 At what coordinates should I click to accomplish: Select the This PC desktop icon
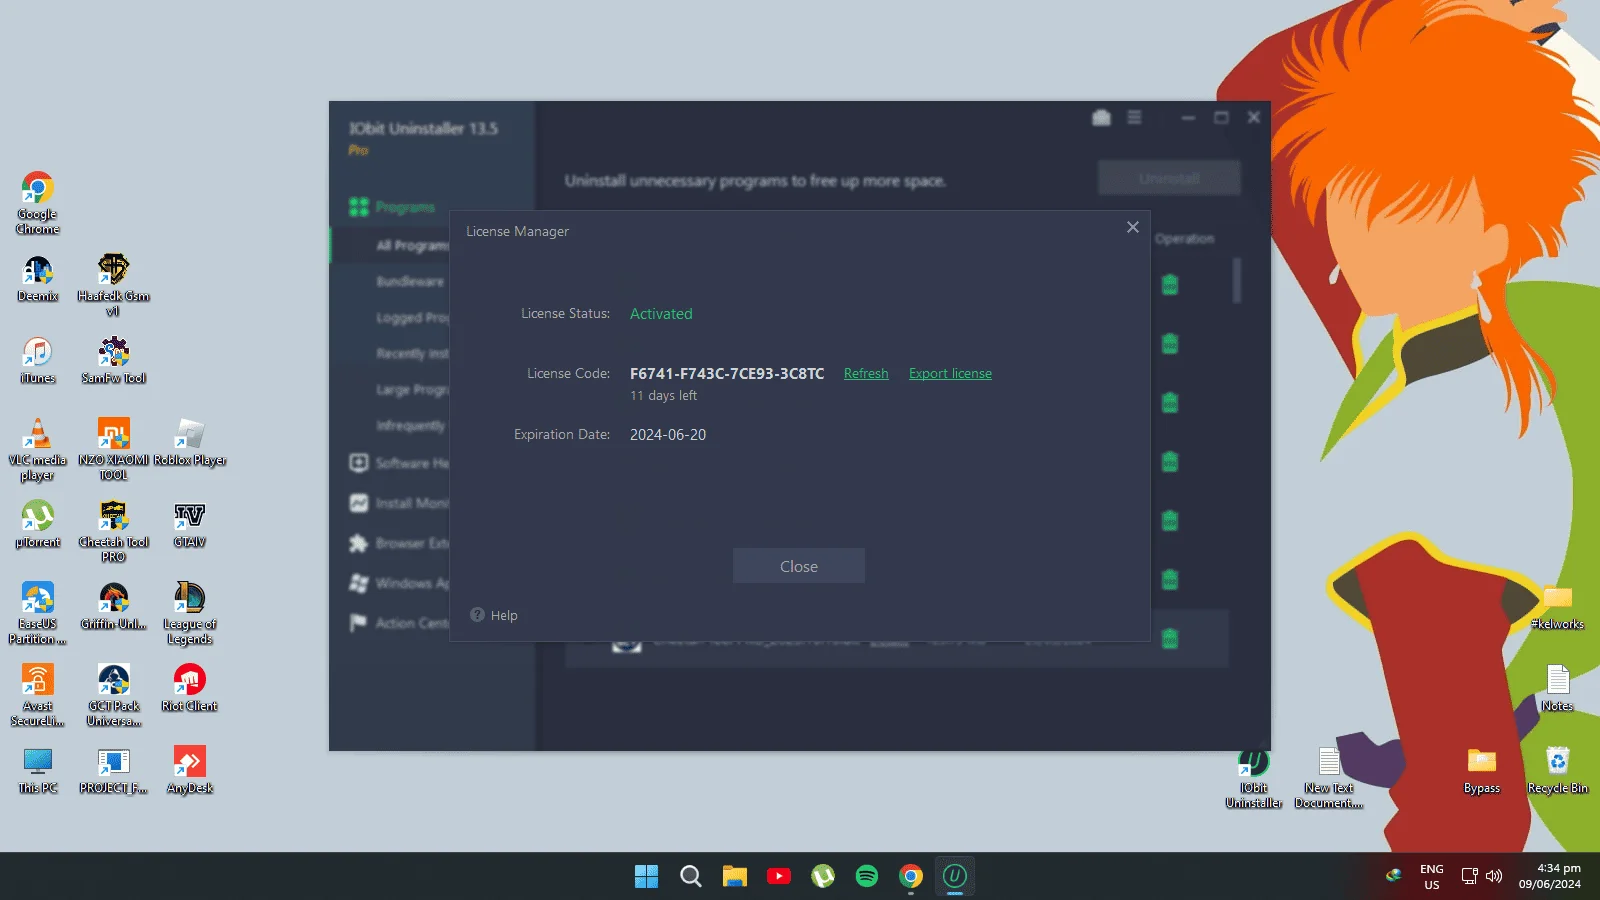(37, 770)
